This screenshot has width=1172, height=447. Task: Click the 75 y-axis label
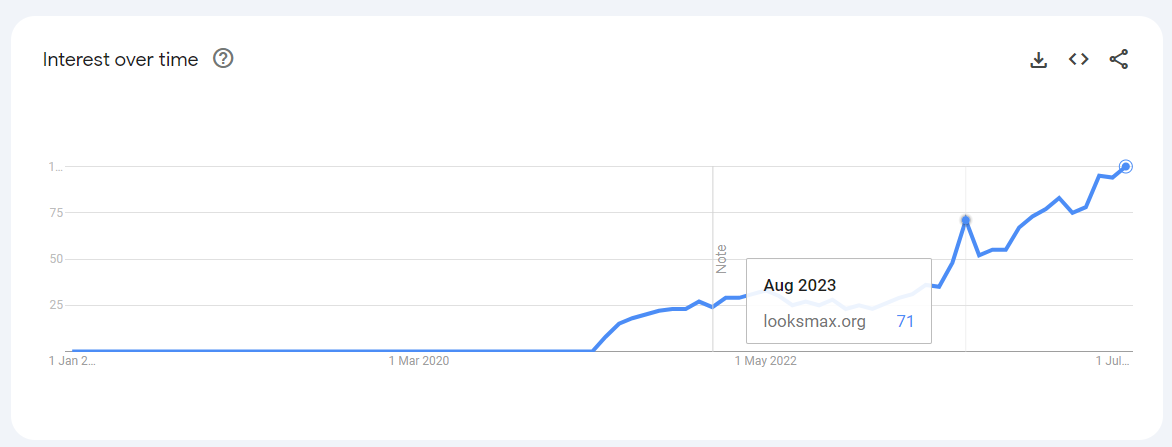tap(56, 213)
